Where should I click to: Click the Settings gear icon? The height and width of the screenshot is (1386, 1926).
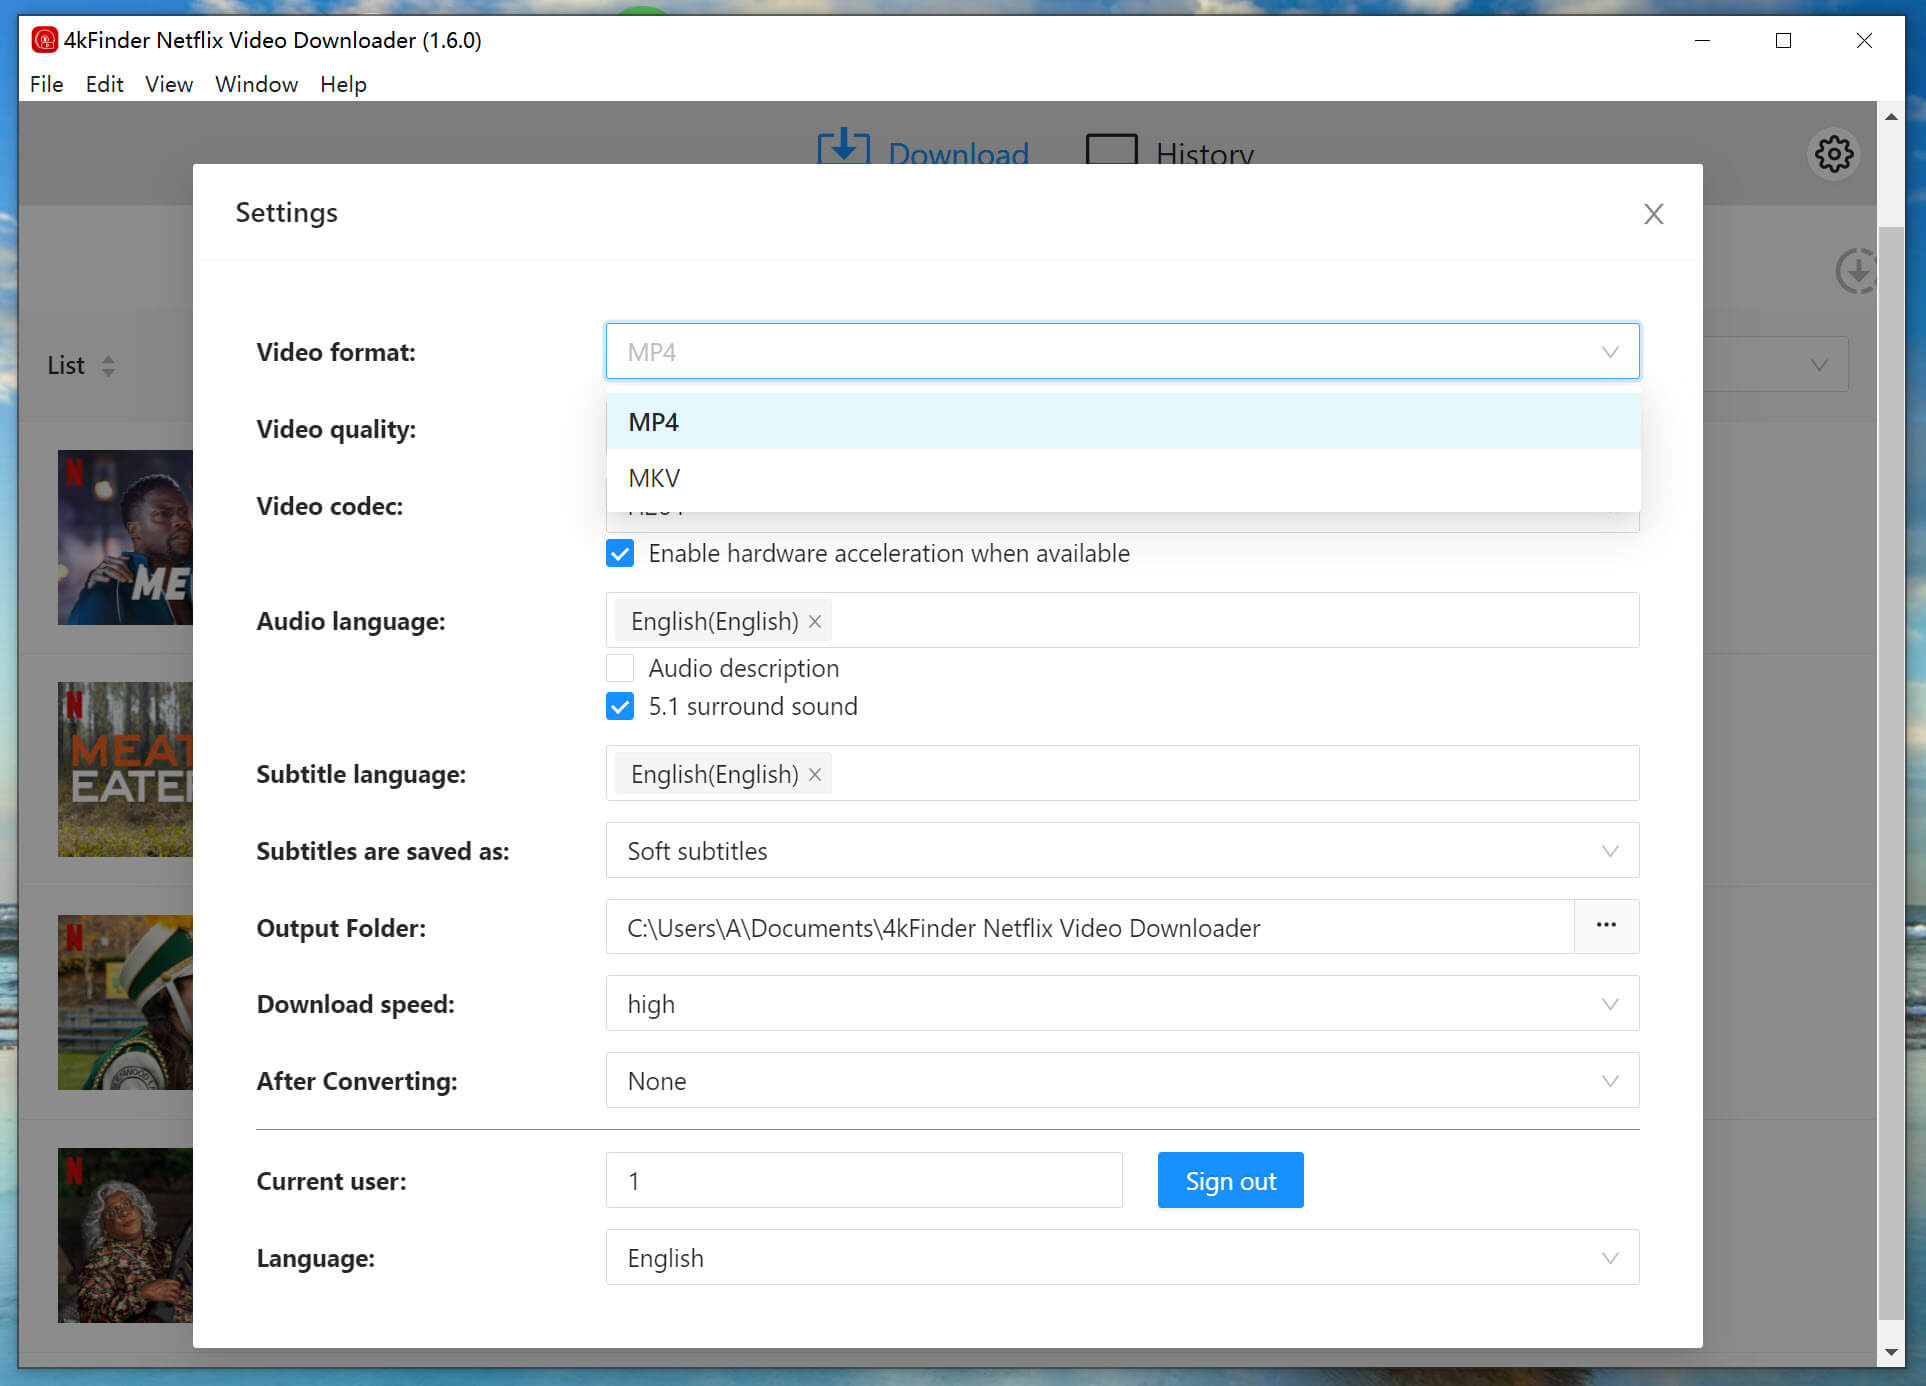(1832, 153)
